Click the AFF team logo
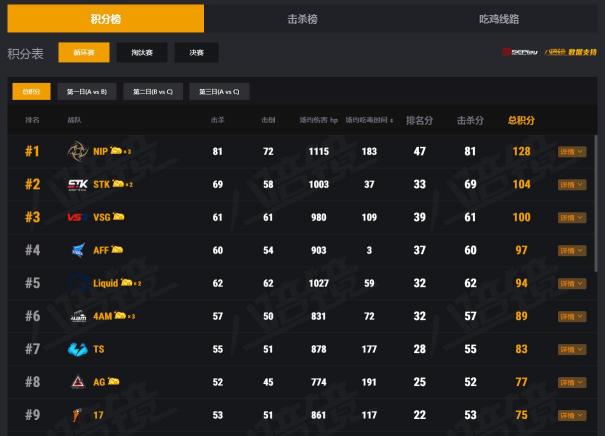This screenshot has width=605, height=436. pyautogui.click(x=78, y=250)
